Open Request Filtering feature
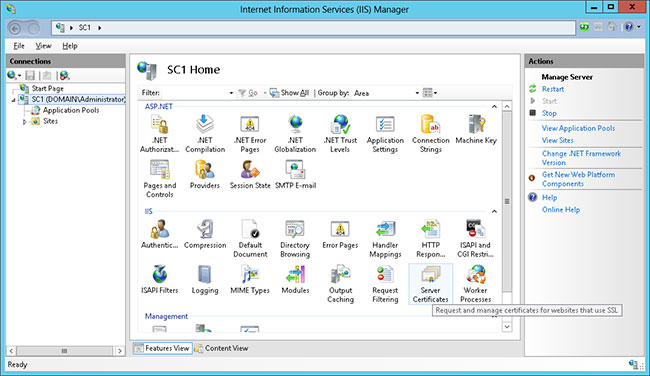 click(x=385, y=284)
